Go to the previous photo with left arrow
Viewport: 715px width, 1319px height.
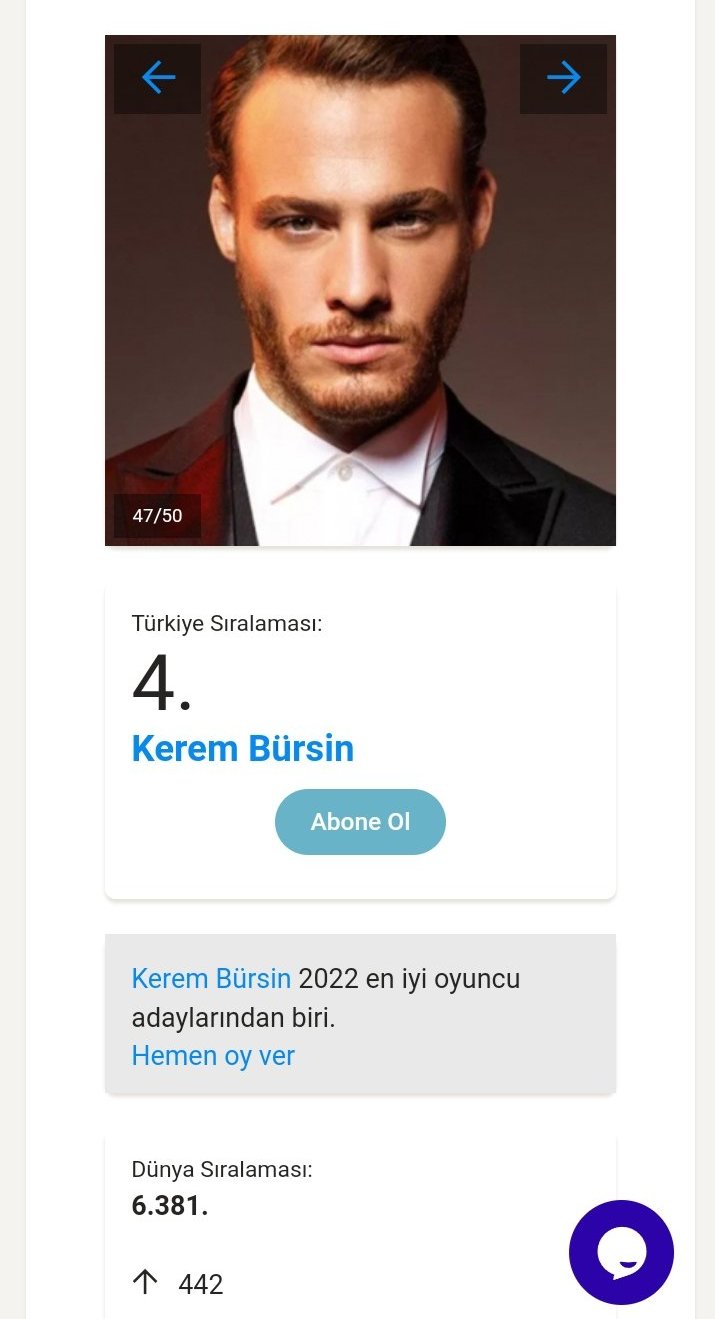(157, 78)
